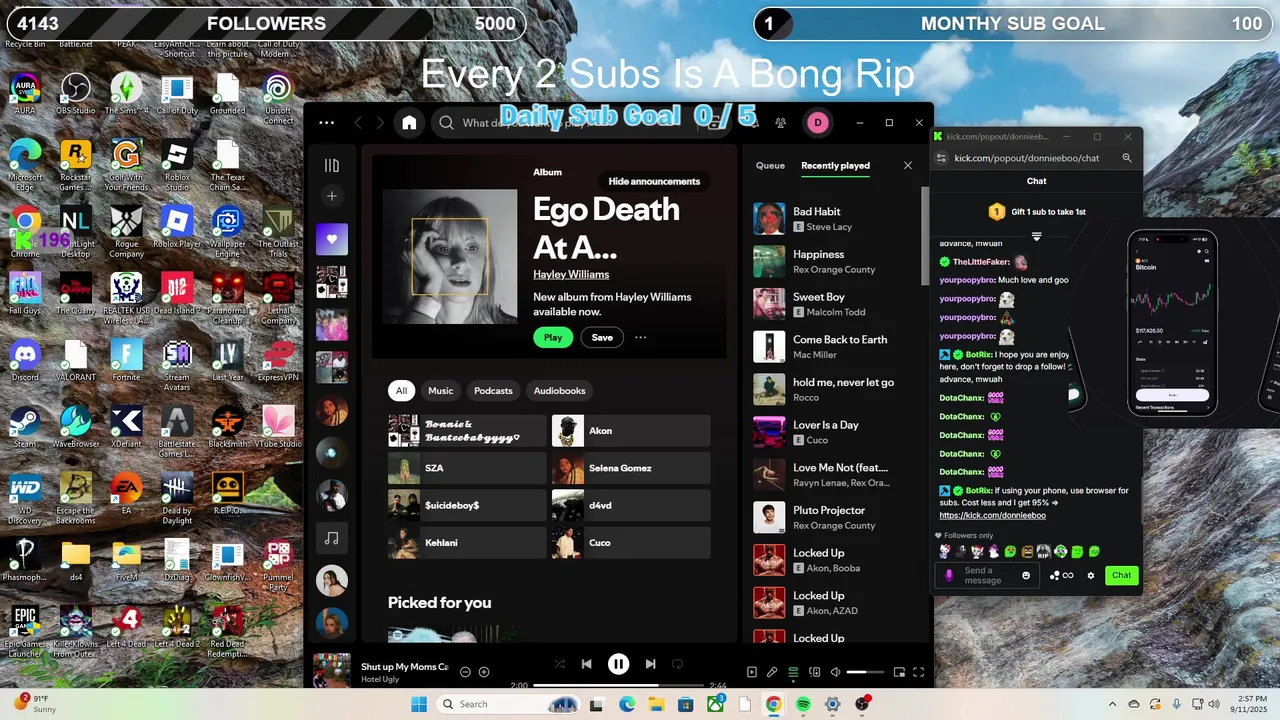Go to the previous track
1280x720 pixels.
click(587, 664)
